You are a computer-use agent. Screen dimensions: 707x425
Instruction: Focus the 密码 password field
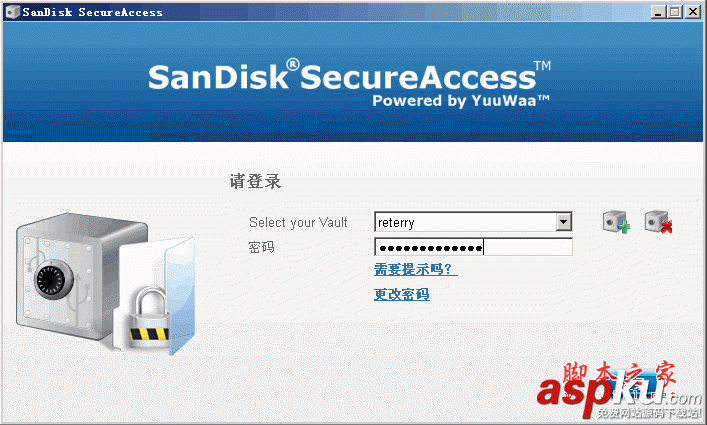tap(473, 247)
